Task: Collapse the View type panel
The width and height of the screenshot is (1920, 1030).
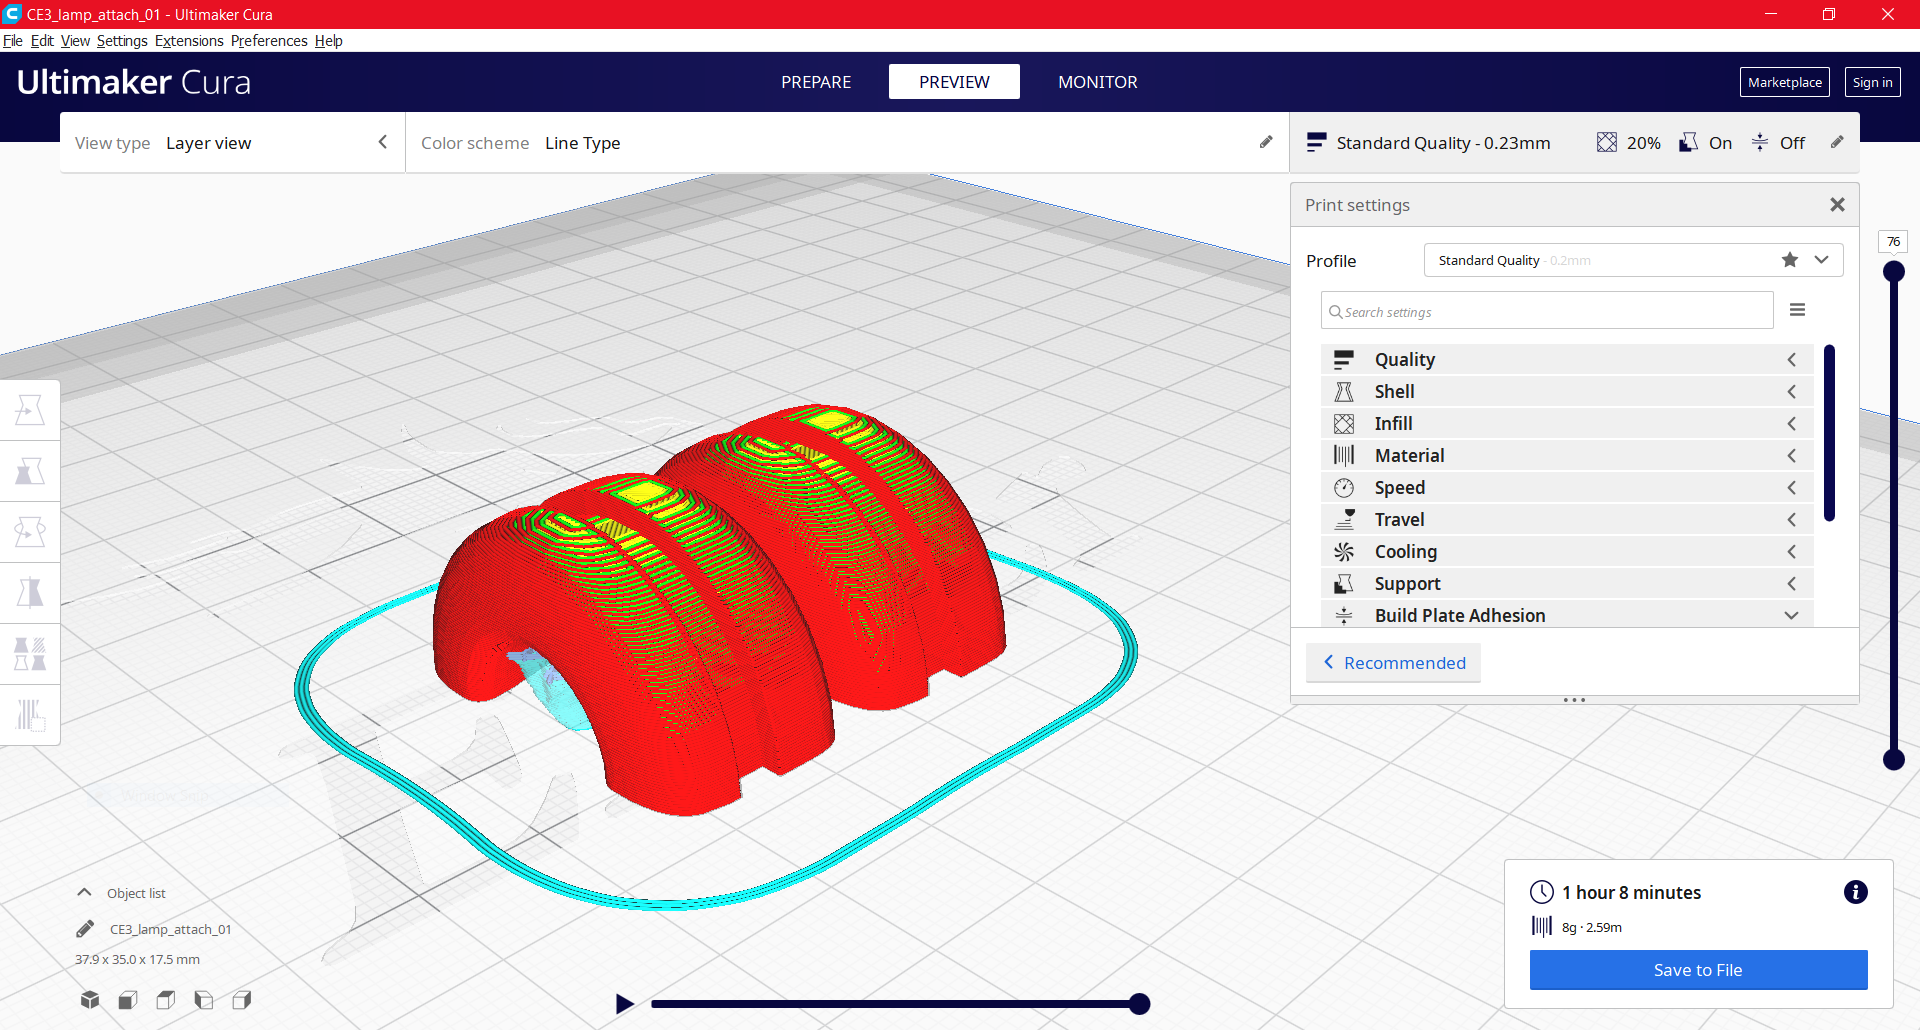Action: tap(383, 142)
